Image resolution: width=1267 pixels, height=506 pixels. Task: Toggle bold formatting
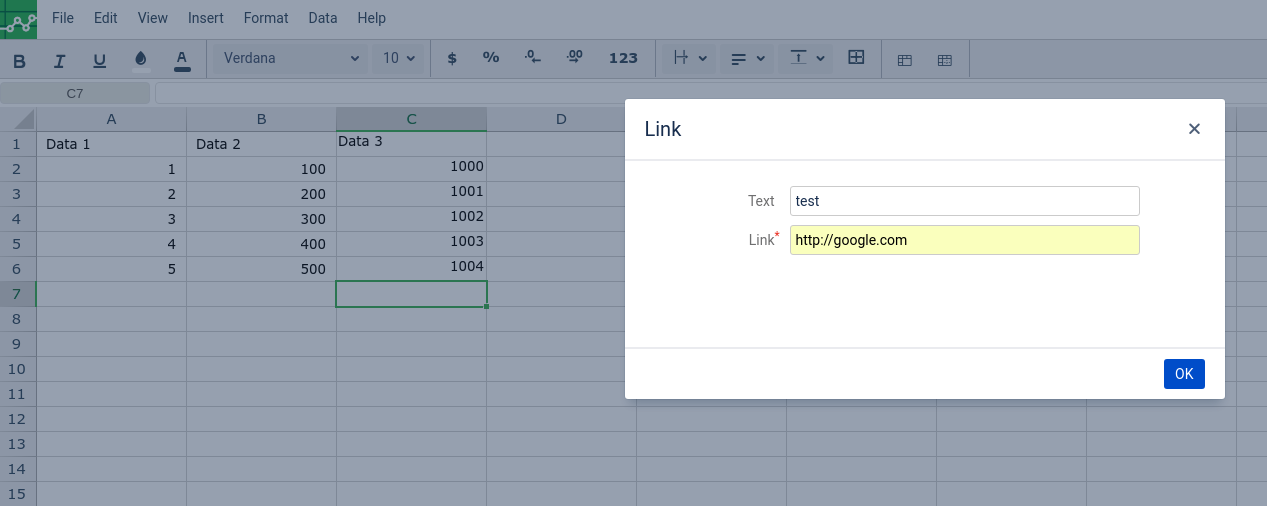click(20, 59)
